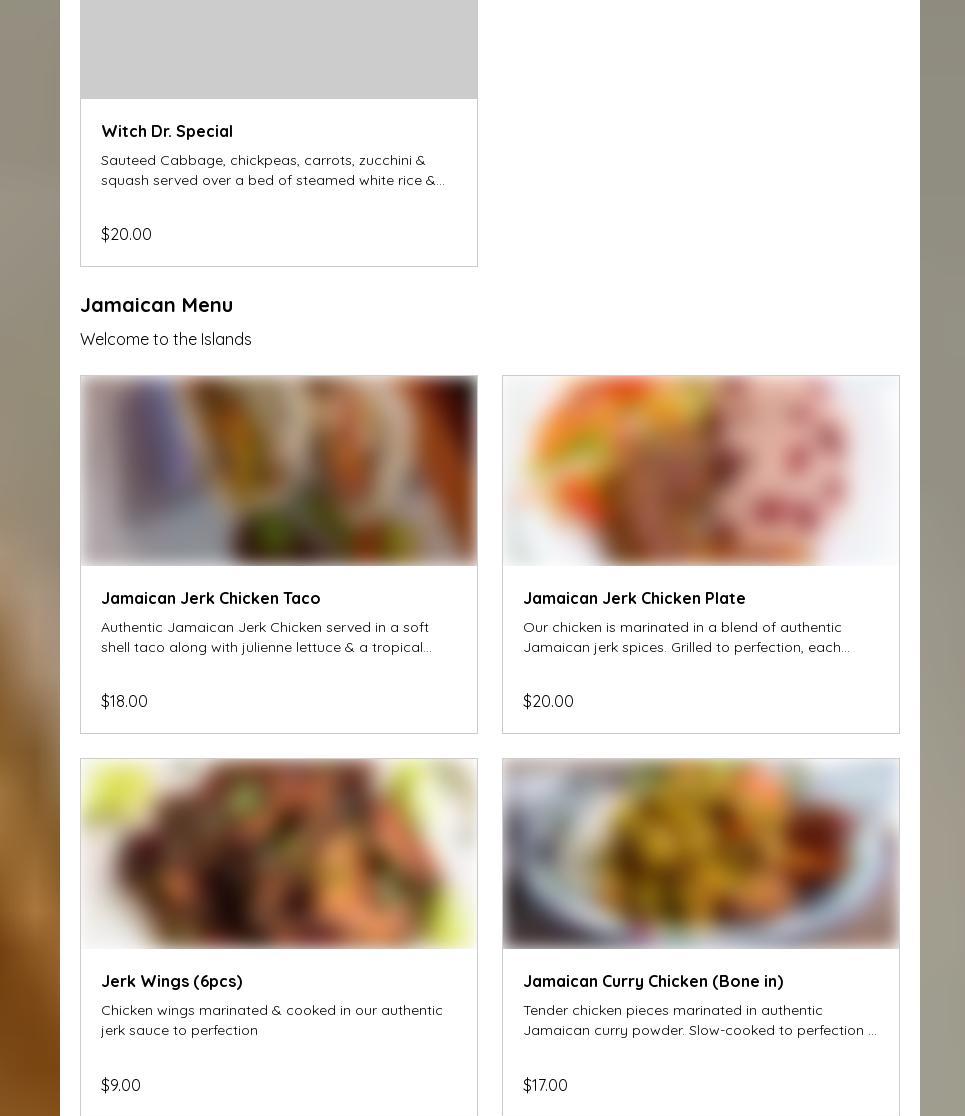Open the Jerk Wings (6pcs) photo

tap(279, 853)
